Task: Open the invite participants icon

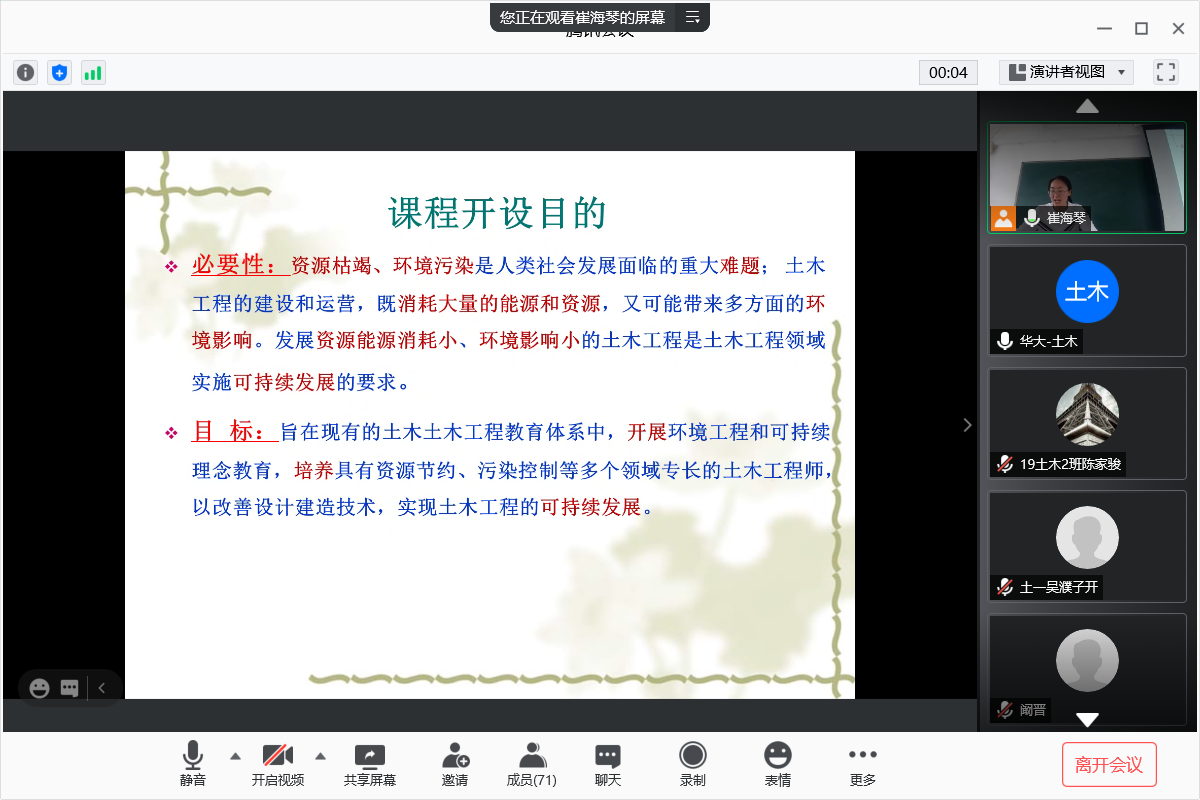Action: click(x=455, y=764)
